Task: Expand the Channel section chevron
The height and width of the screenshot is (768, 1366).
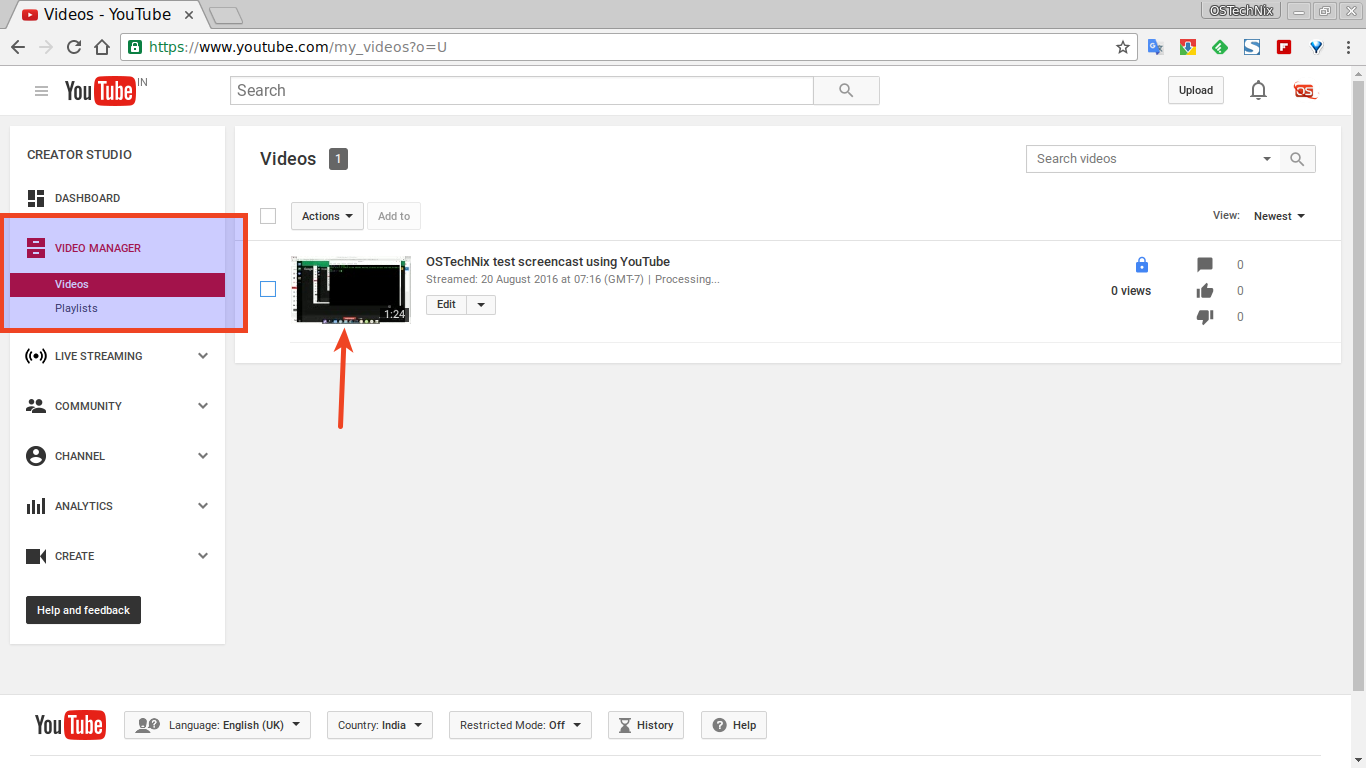Action: pos(203,456)
